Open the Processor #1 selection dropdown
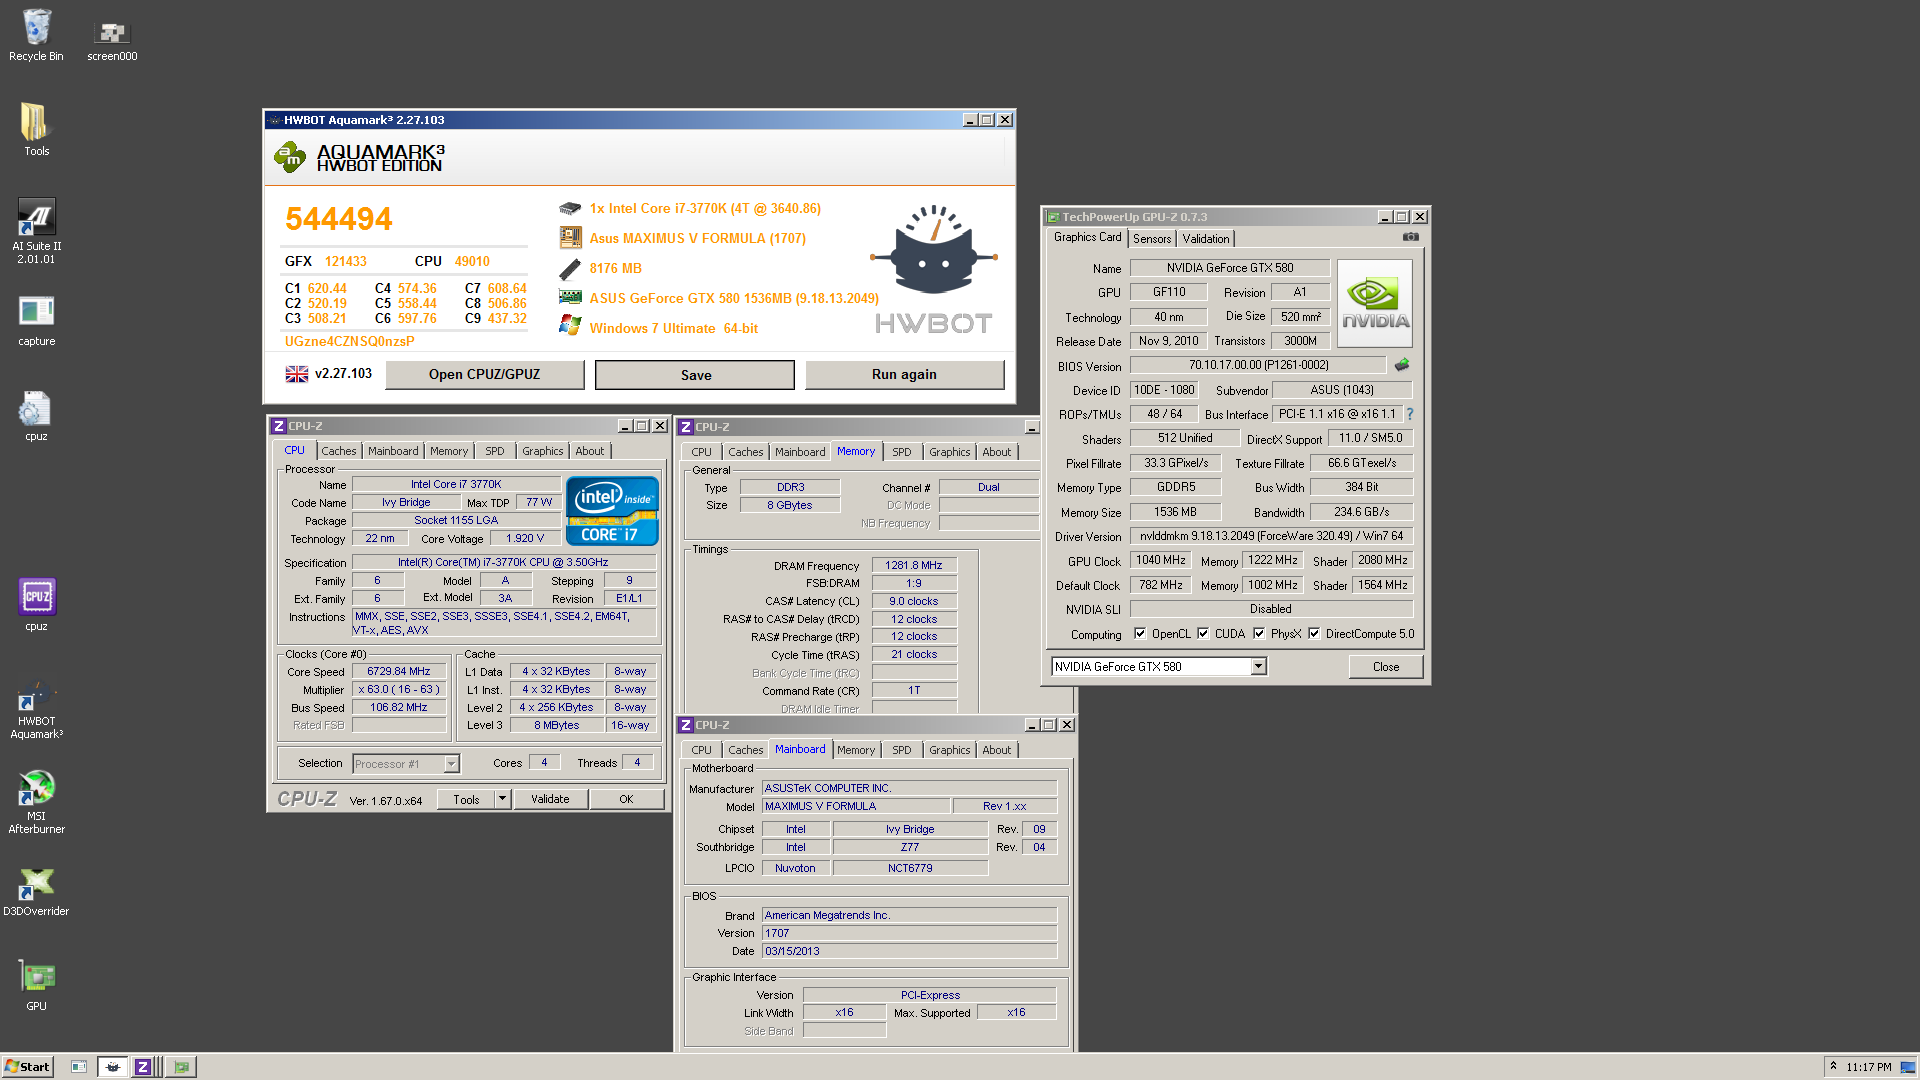The image size is (1920, 1080). [x=451, y=764]
